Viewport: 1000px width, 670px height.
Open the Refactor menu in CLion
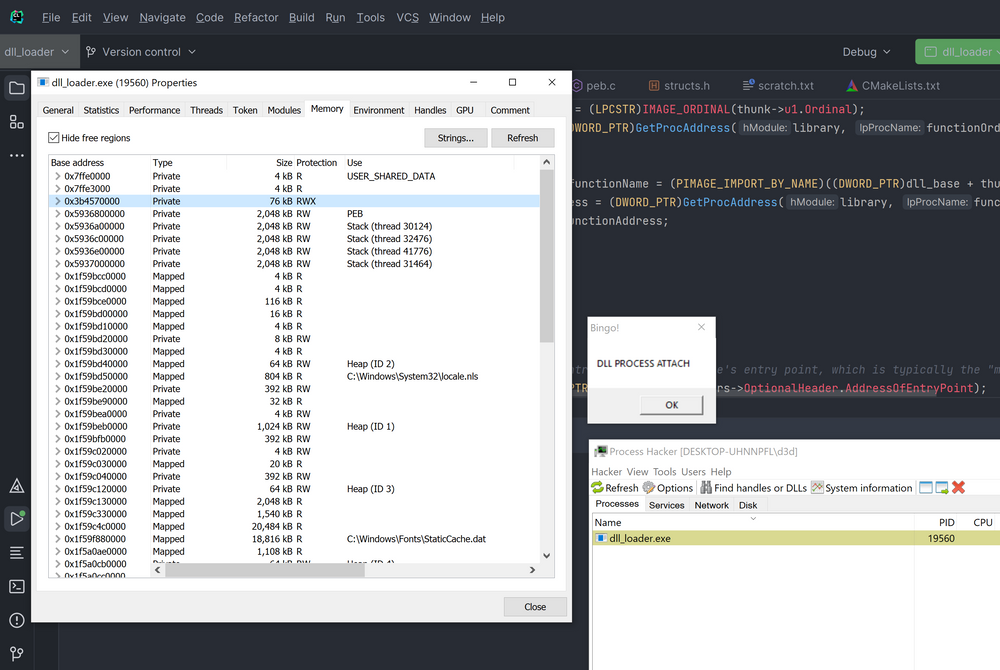256,17
